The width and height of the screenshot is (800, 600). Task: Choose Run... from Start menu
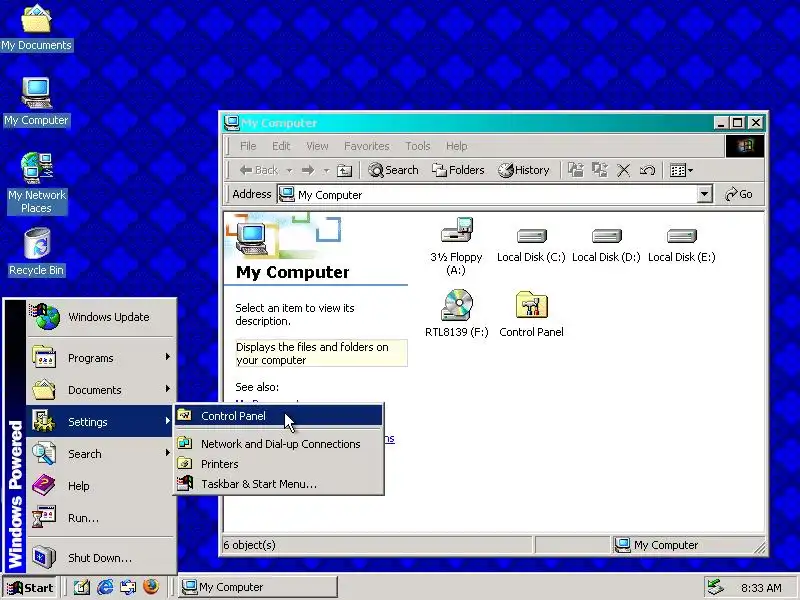101,518
